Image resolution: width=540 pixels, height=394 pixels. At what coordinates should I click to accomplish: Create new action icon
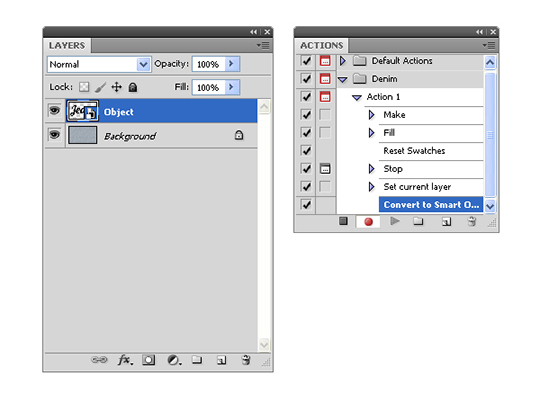click(446, 221)
